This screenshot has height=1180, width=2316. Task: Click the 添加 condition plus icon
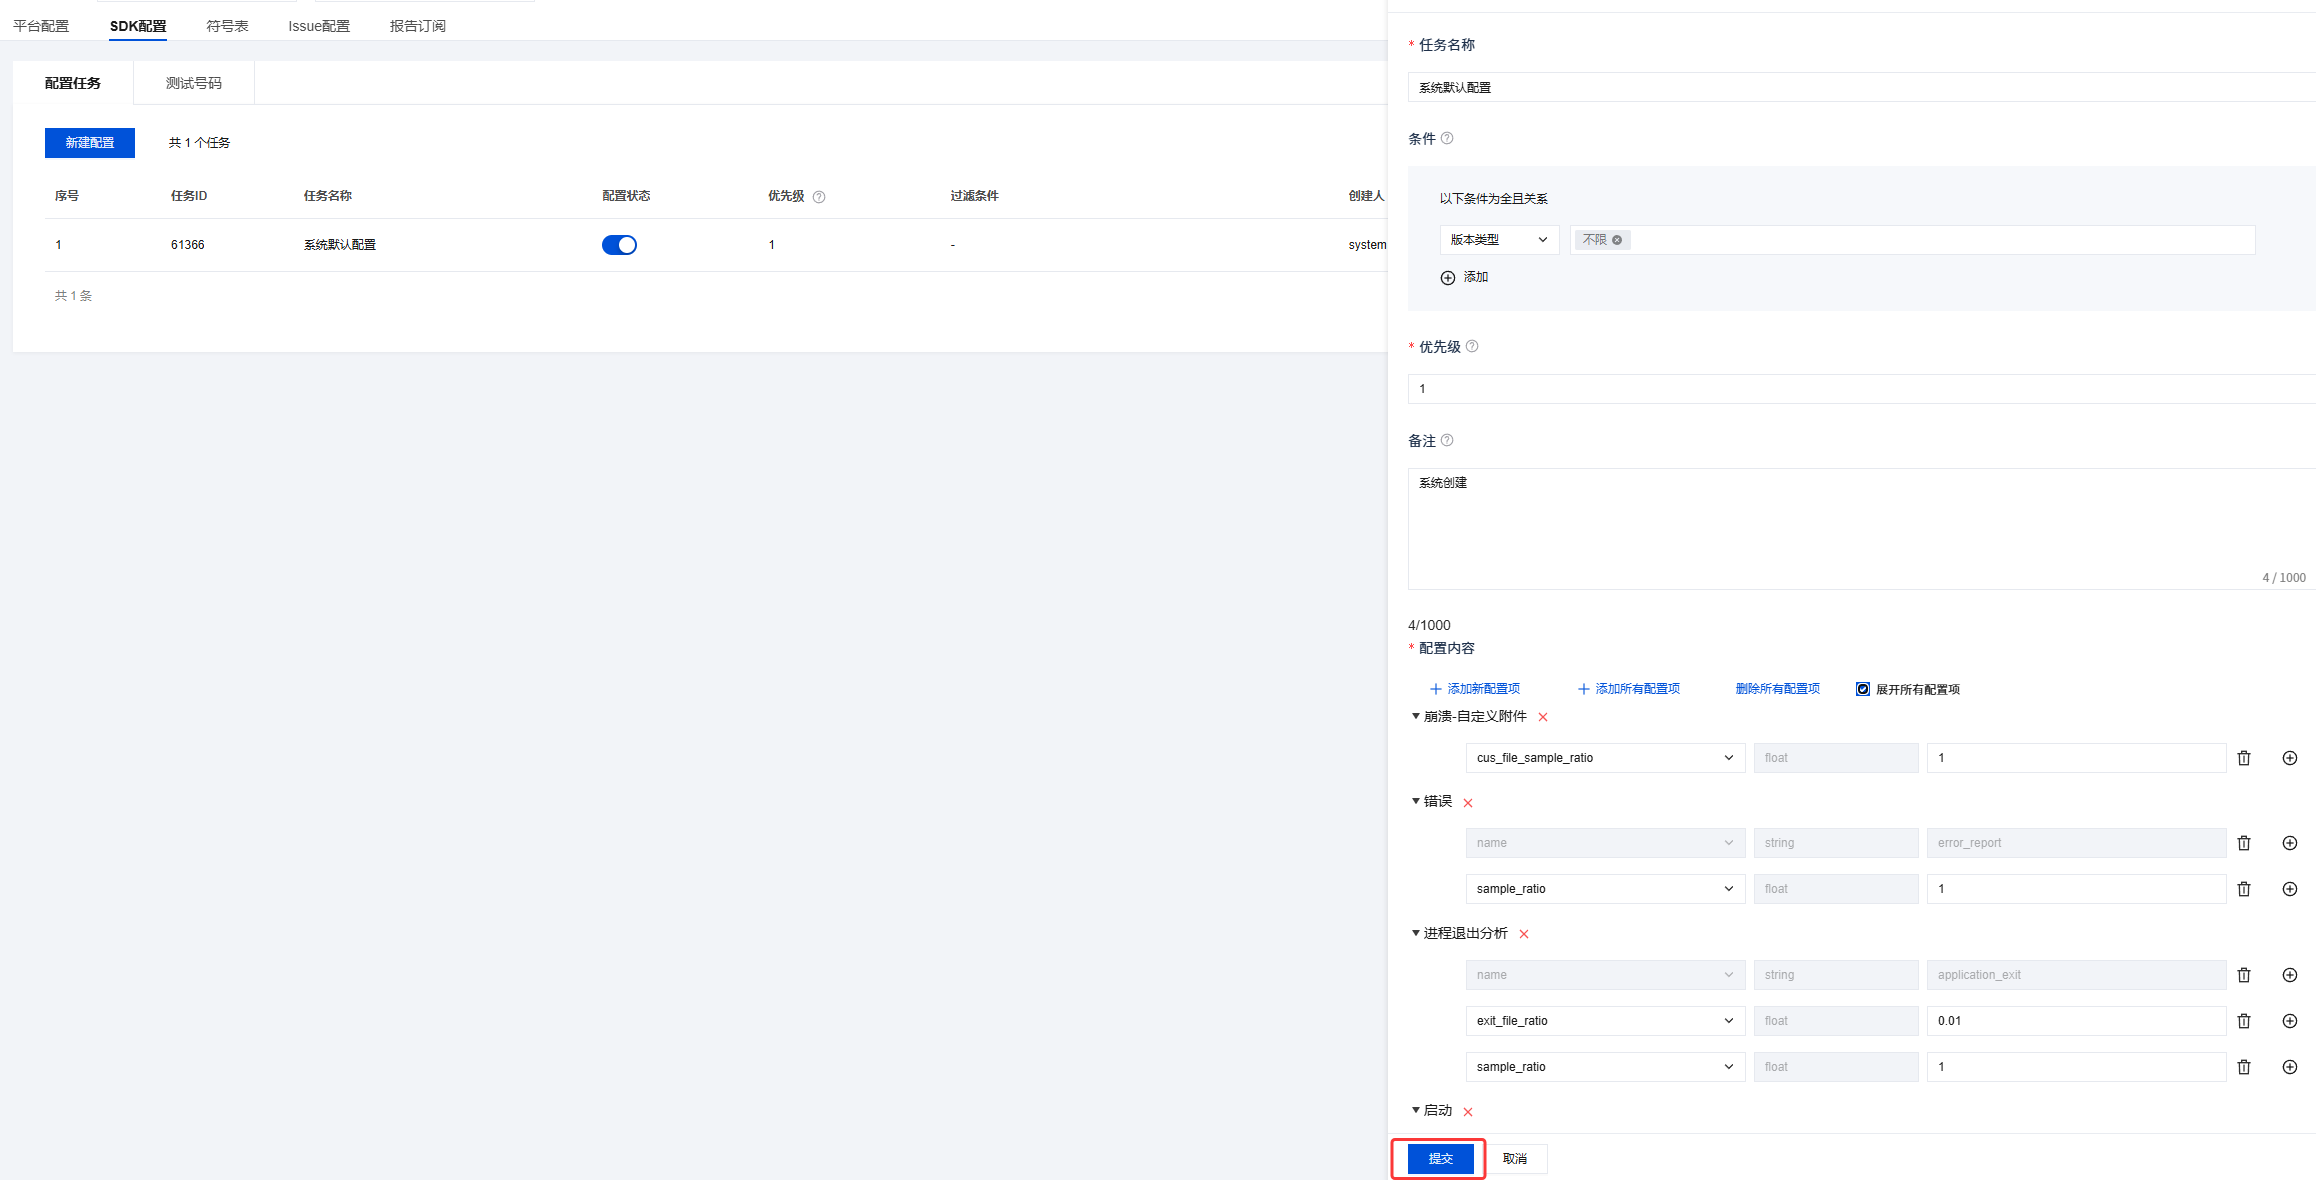pos(1448,278)
